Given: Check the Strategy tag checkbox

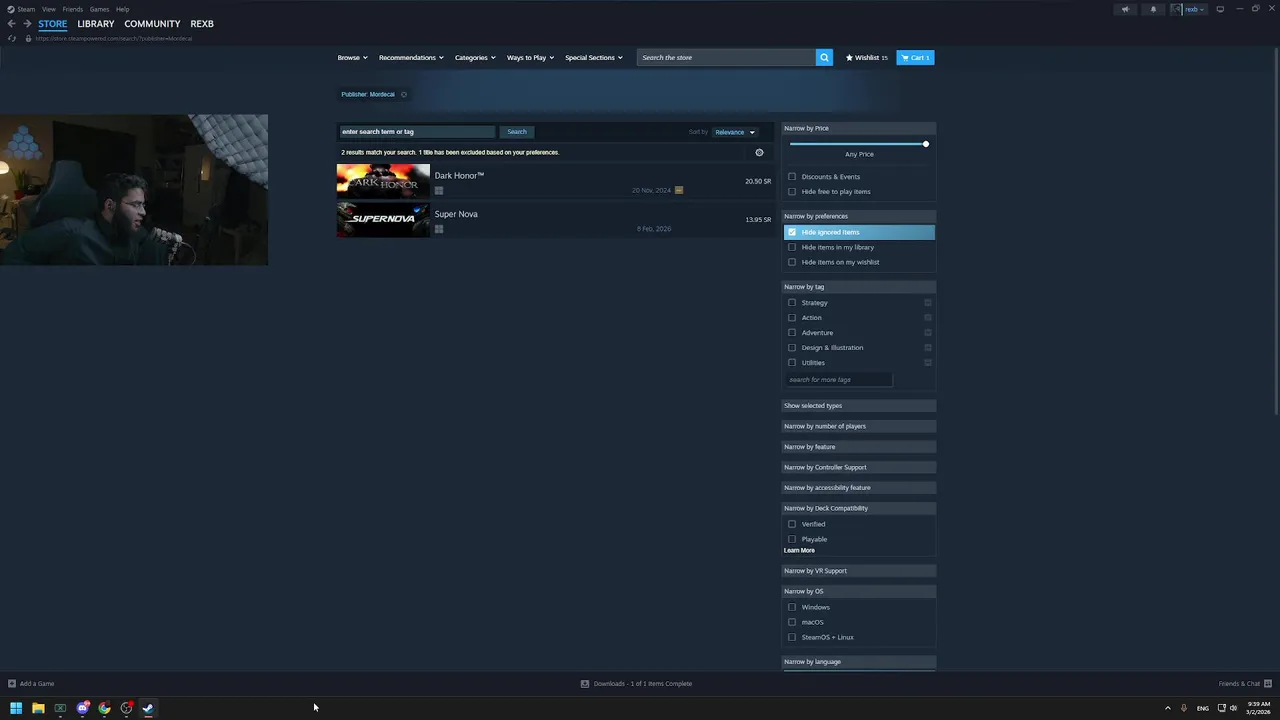Looking at the screenshot, I should (792, 303).
